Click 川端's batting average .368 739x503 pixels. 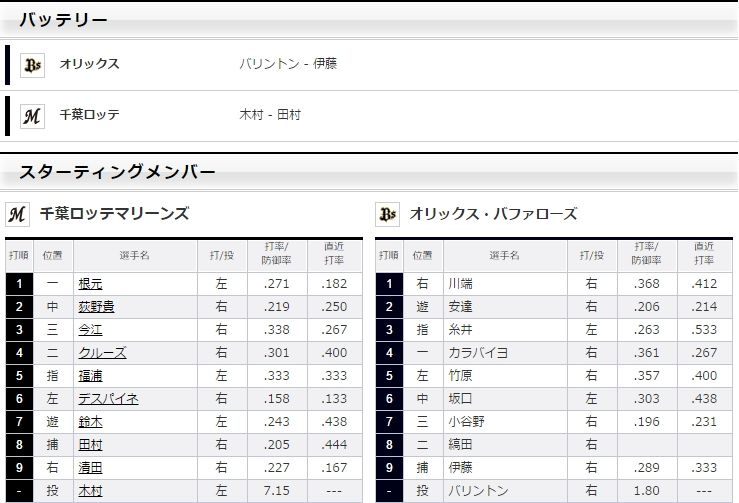tap(647, 284)
